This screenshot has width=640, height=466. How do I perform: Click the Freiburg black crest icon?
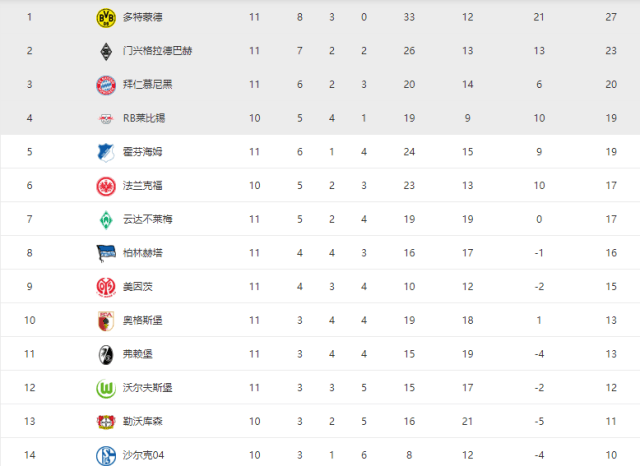(x=106, y=355)
